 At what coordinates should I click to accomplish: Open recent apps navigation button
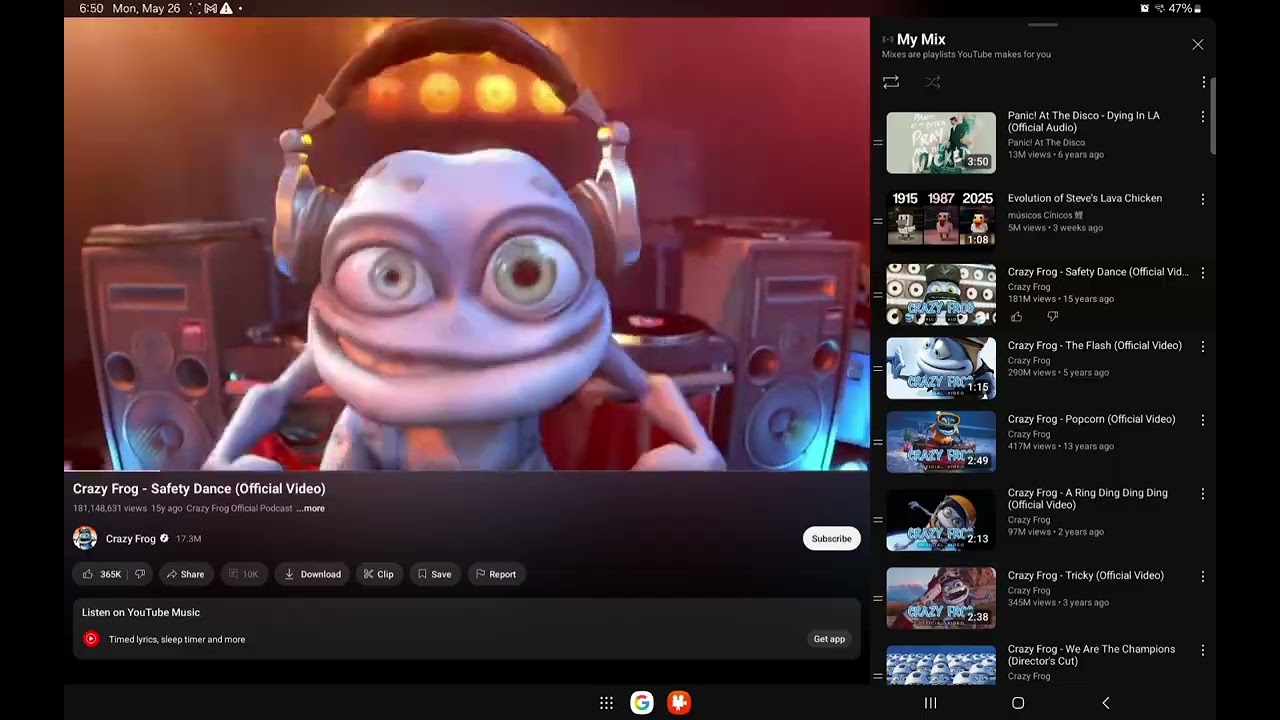click(x=930, y=703)
